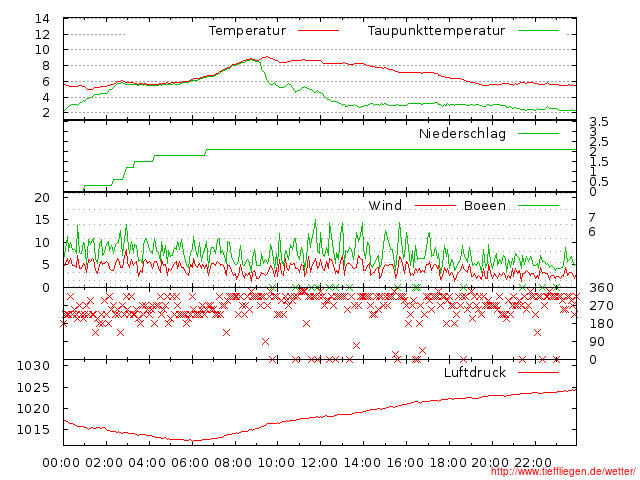Click the 15 wind speed axis value
640x480 pixels.
tap(42, 220)
